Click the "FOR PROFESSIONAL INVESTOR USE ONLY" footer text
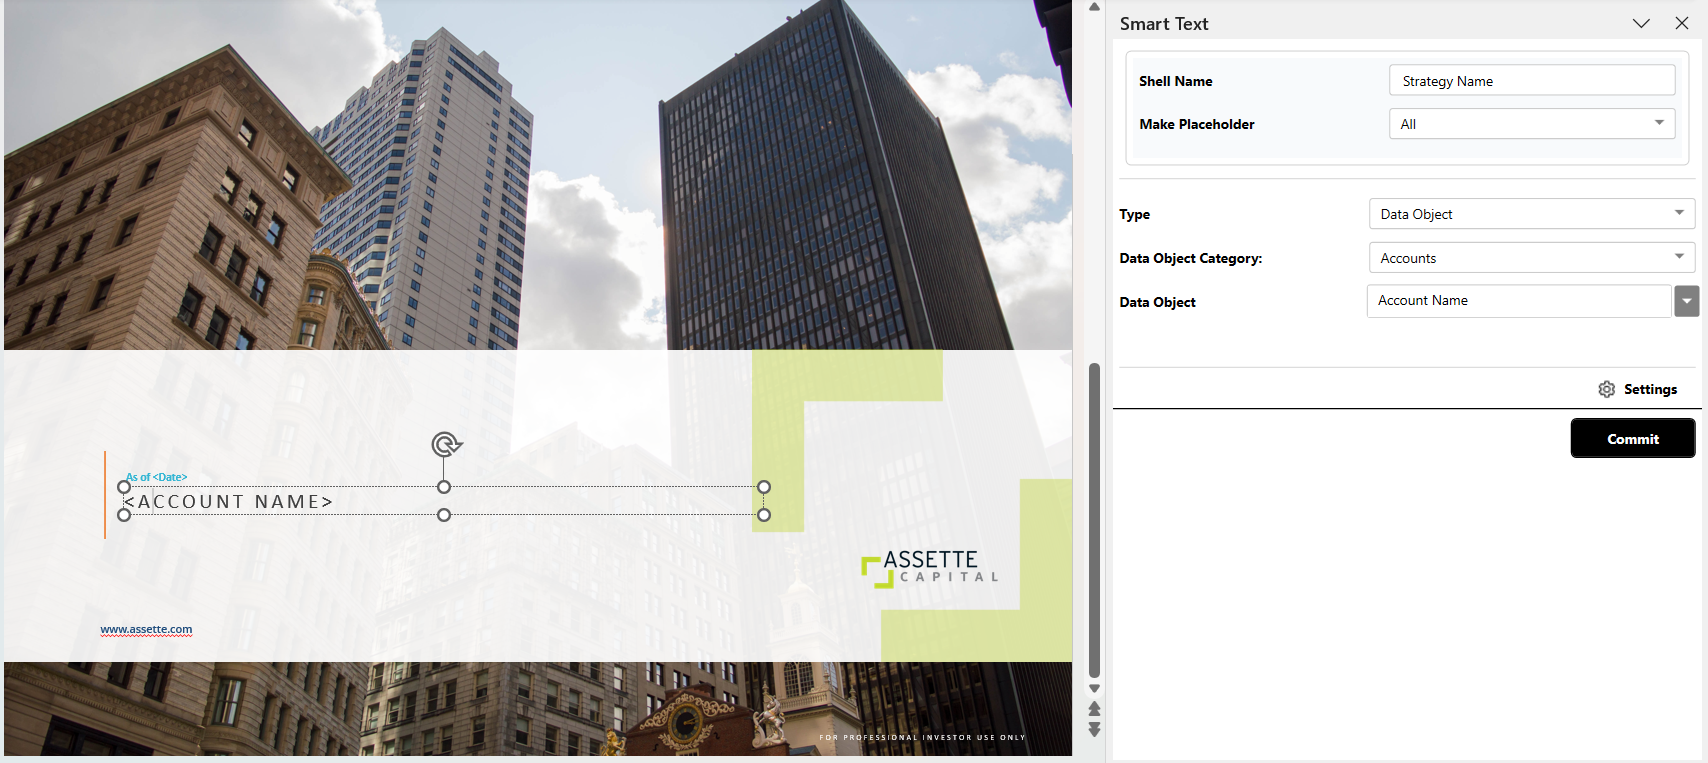This screenshot has height=763, width=1708. pos(922,738)
